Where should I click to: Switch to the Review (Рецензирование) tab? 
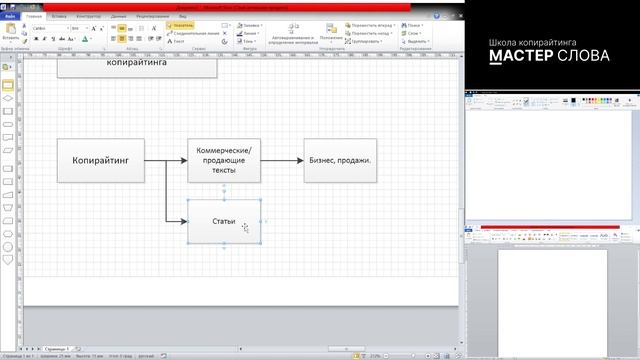coord(153,16)
